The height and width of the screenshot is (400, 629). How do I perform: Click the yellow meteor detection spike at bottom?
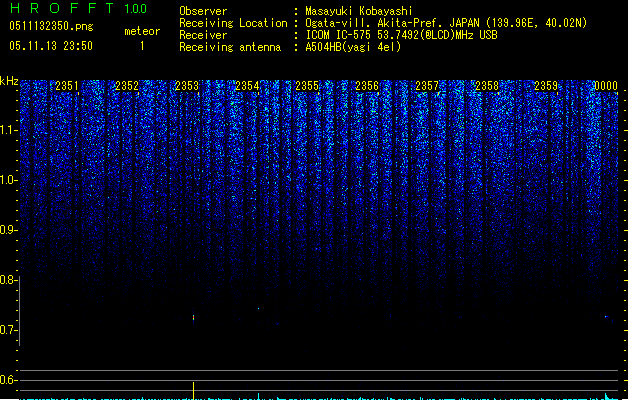tap(194, 391)
